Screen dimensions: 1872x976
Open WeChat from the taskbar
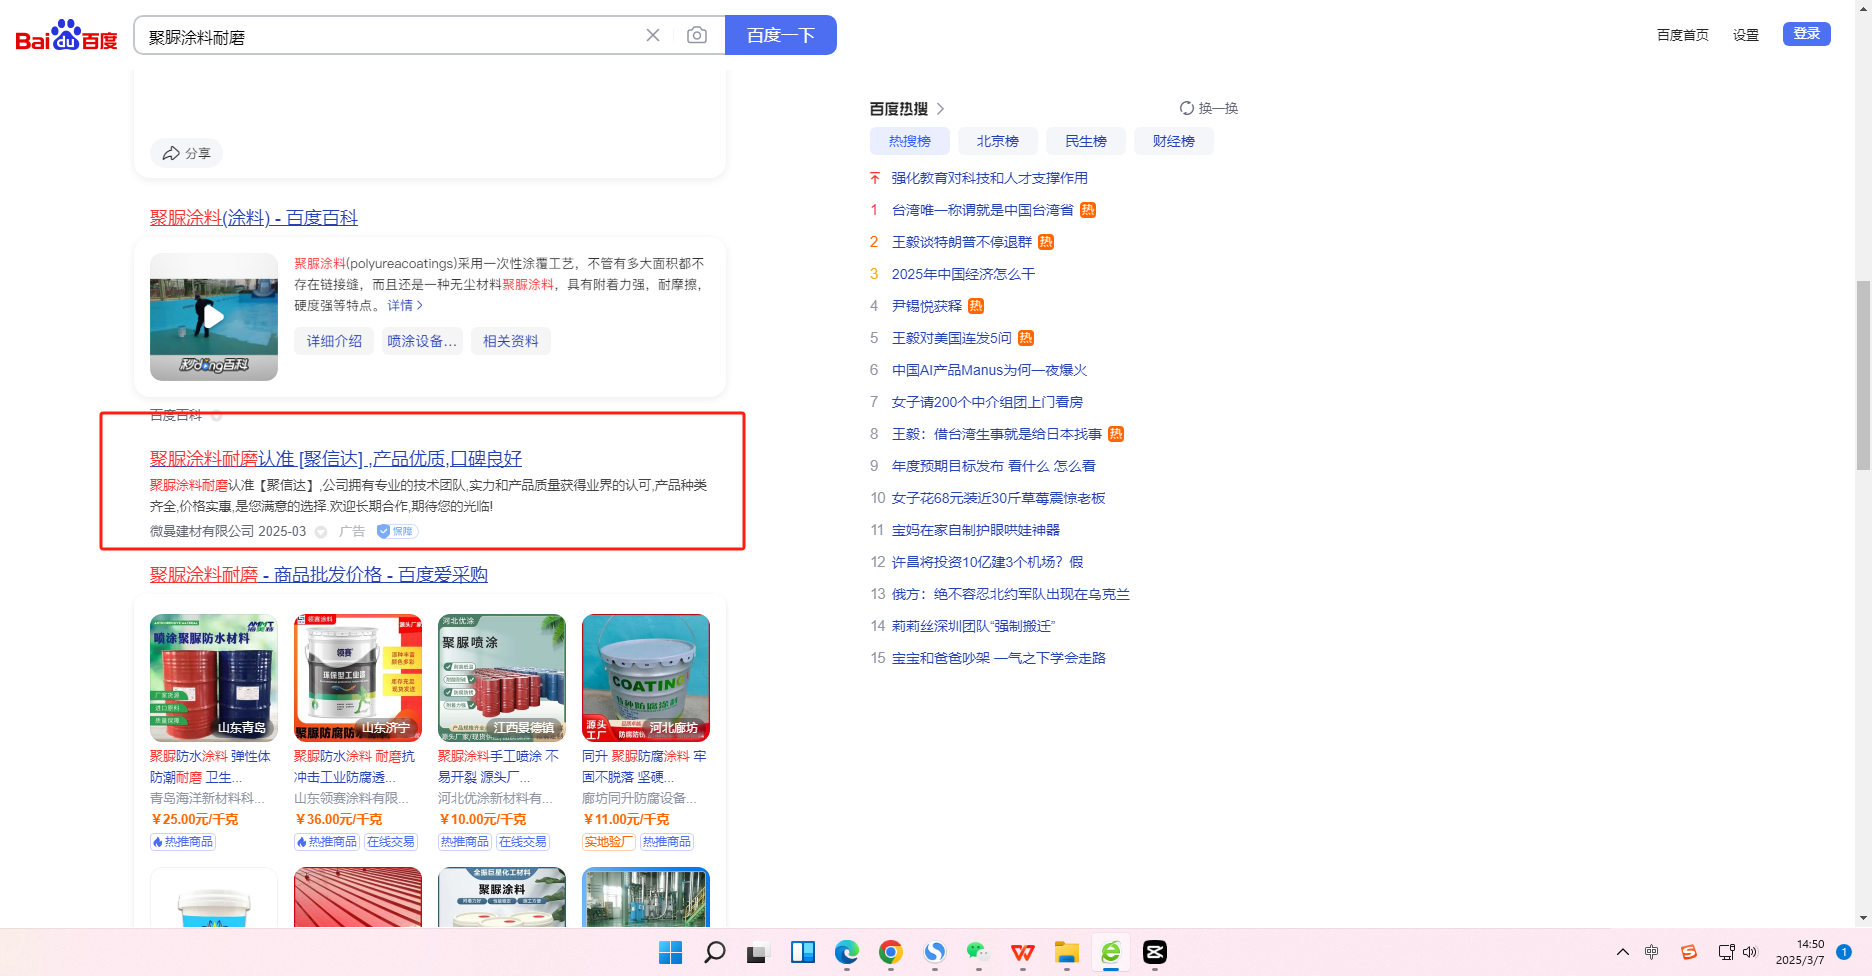[978, 952]
